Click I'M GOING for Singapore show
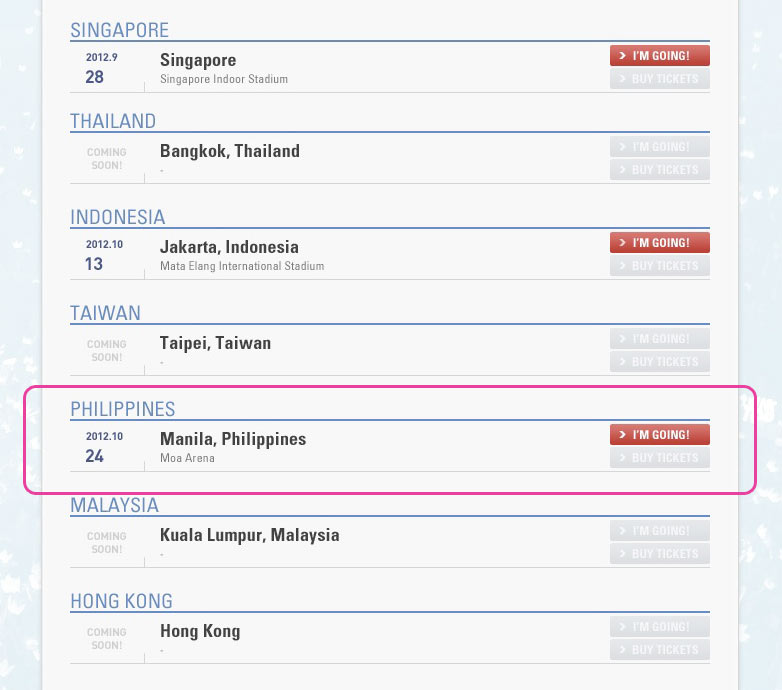 click(x=659, y=55)
